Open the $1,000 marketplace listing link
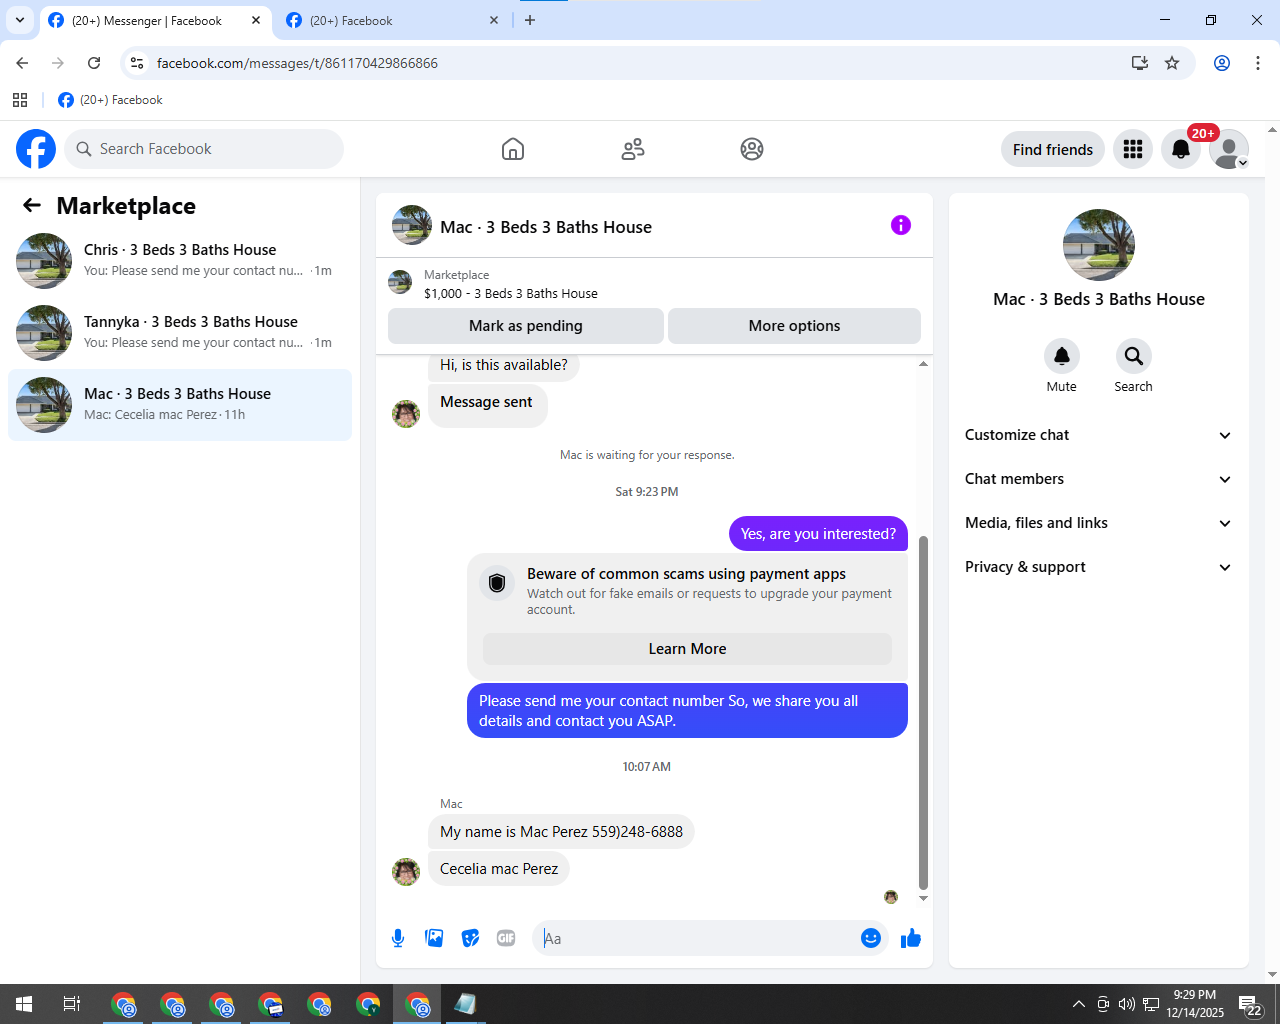Viewport: 1280px width, 1024px height. (x=511, y=293)
